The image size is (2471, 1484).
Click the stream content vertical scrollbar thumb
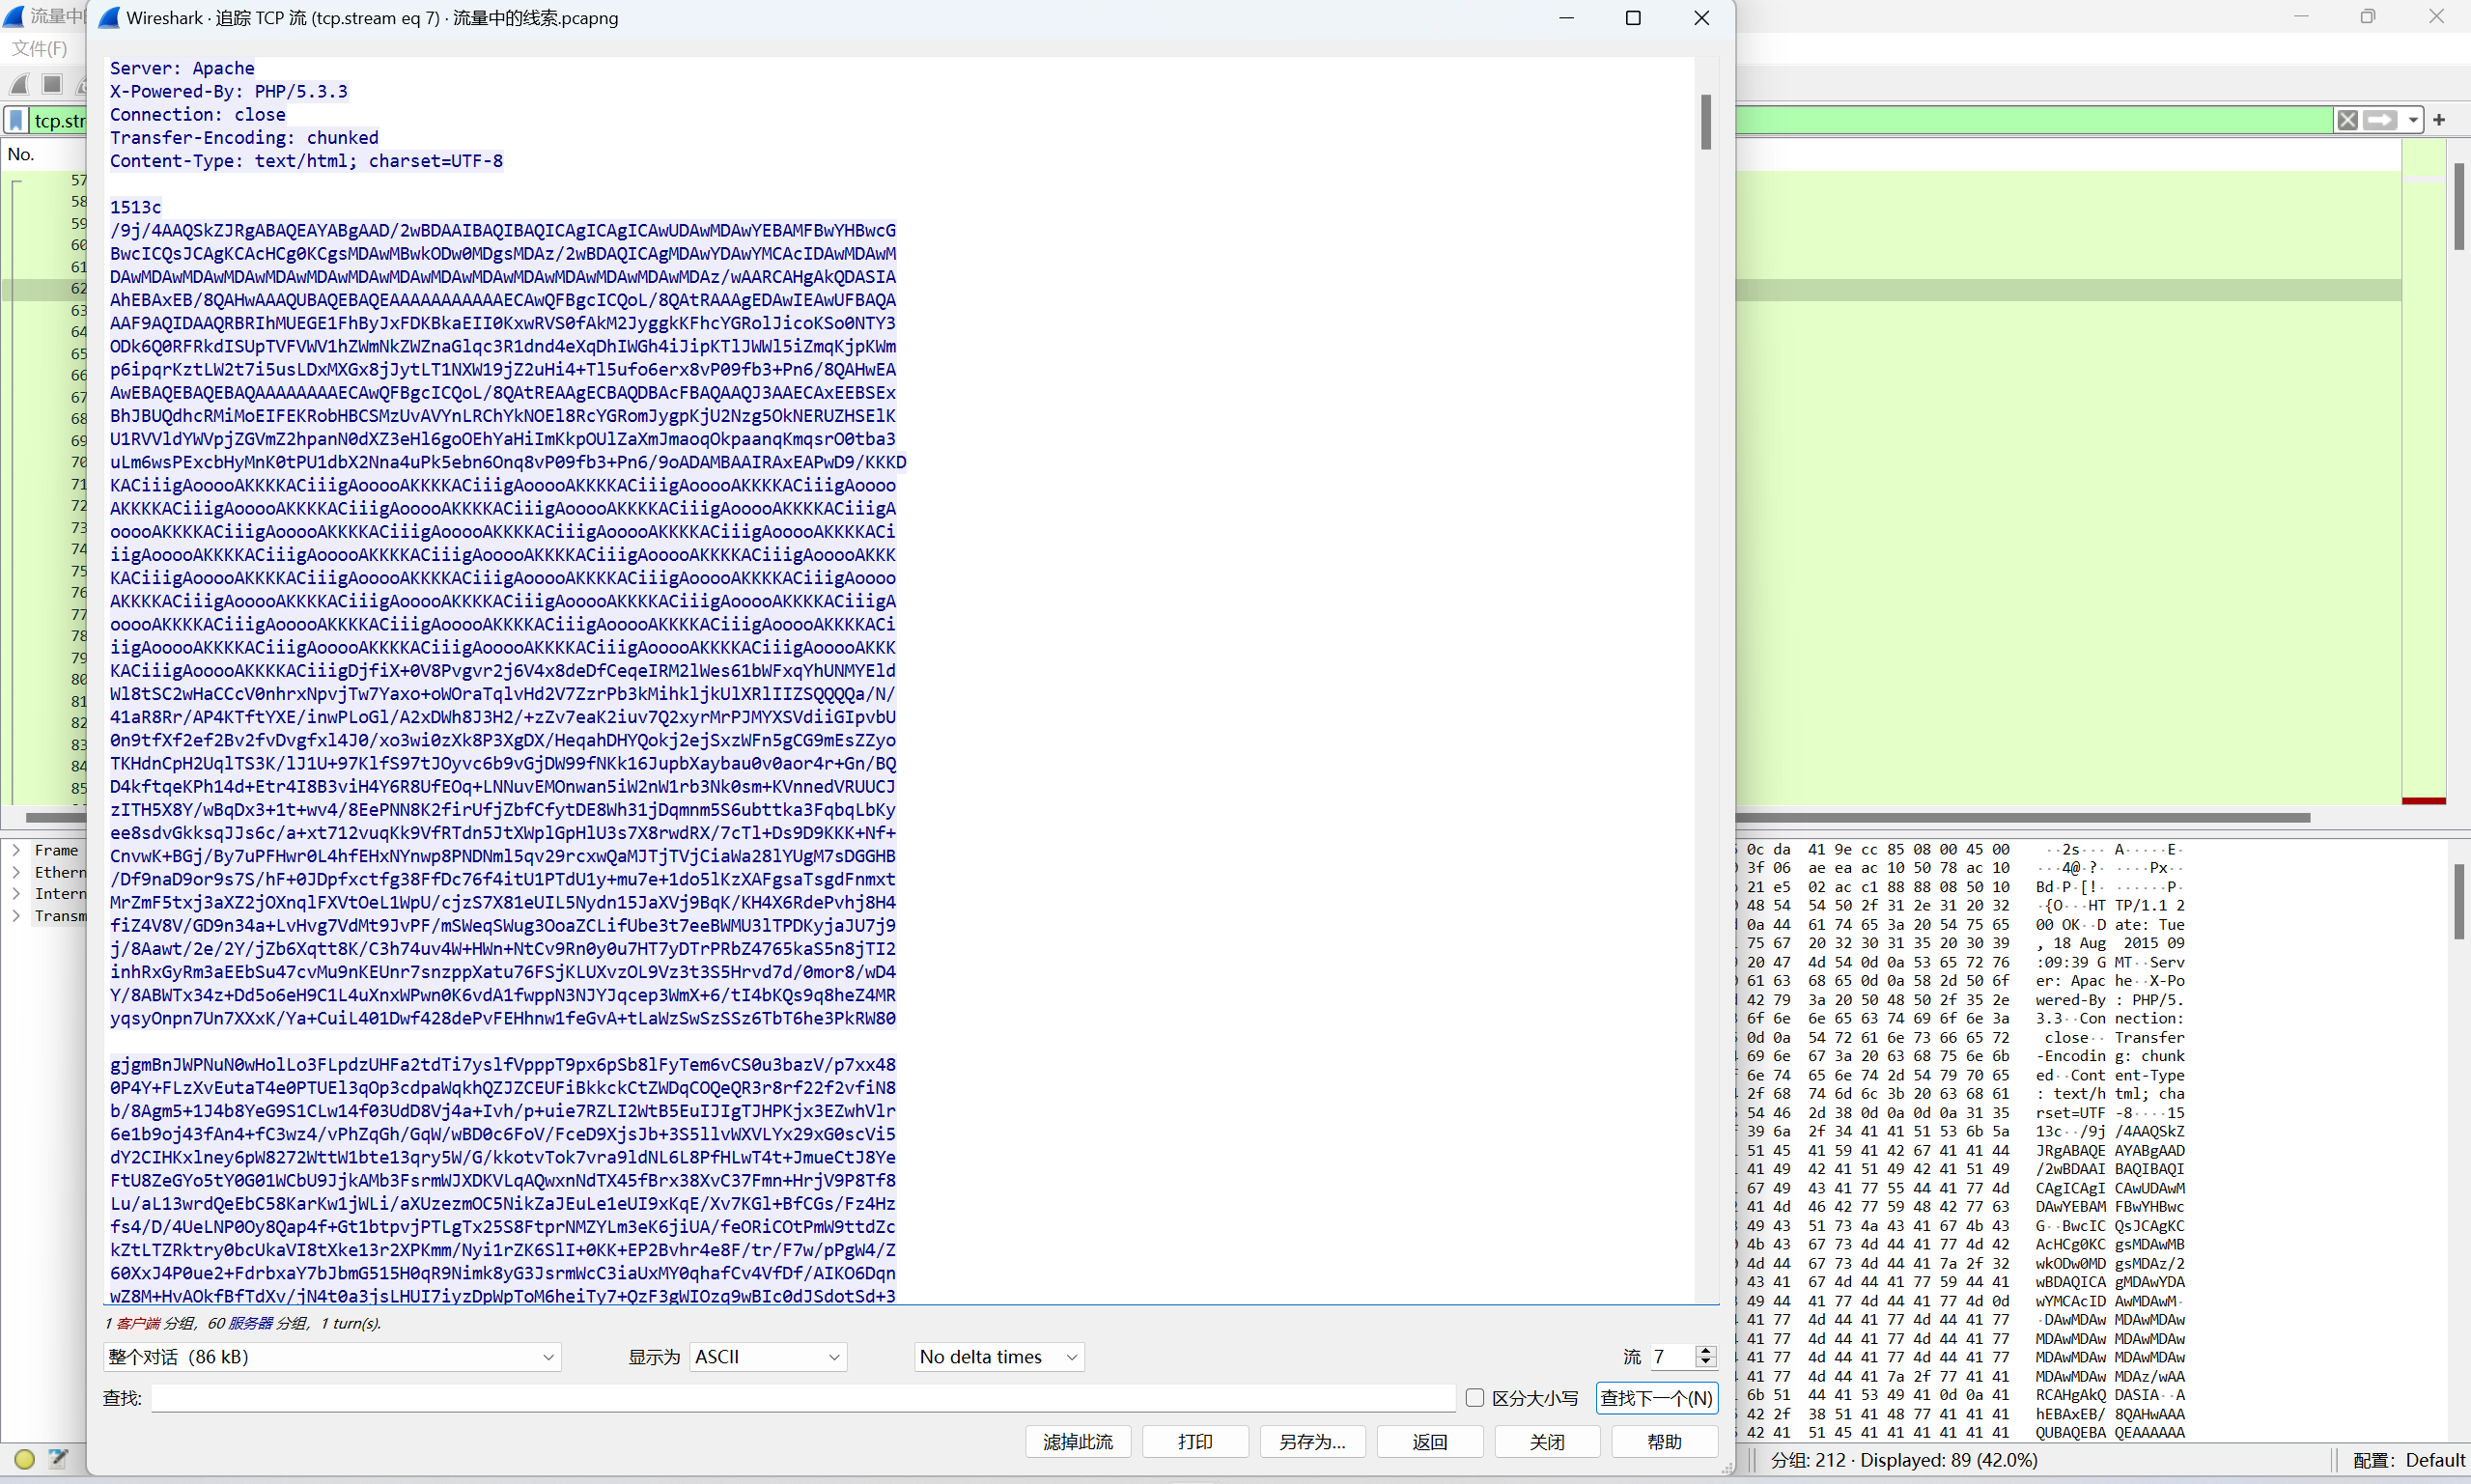(1706, 122)
